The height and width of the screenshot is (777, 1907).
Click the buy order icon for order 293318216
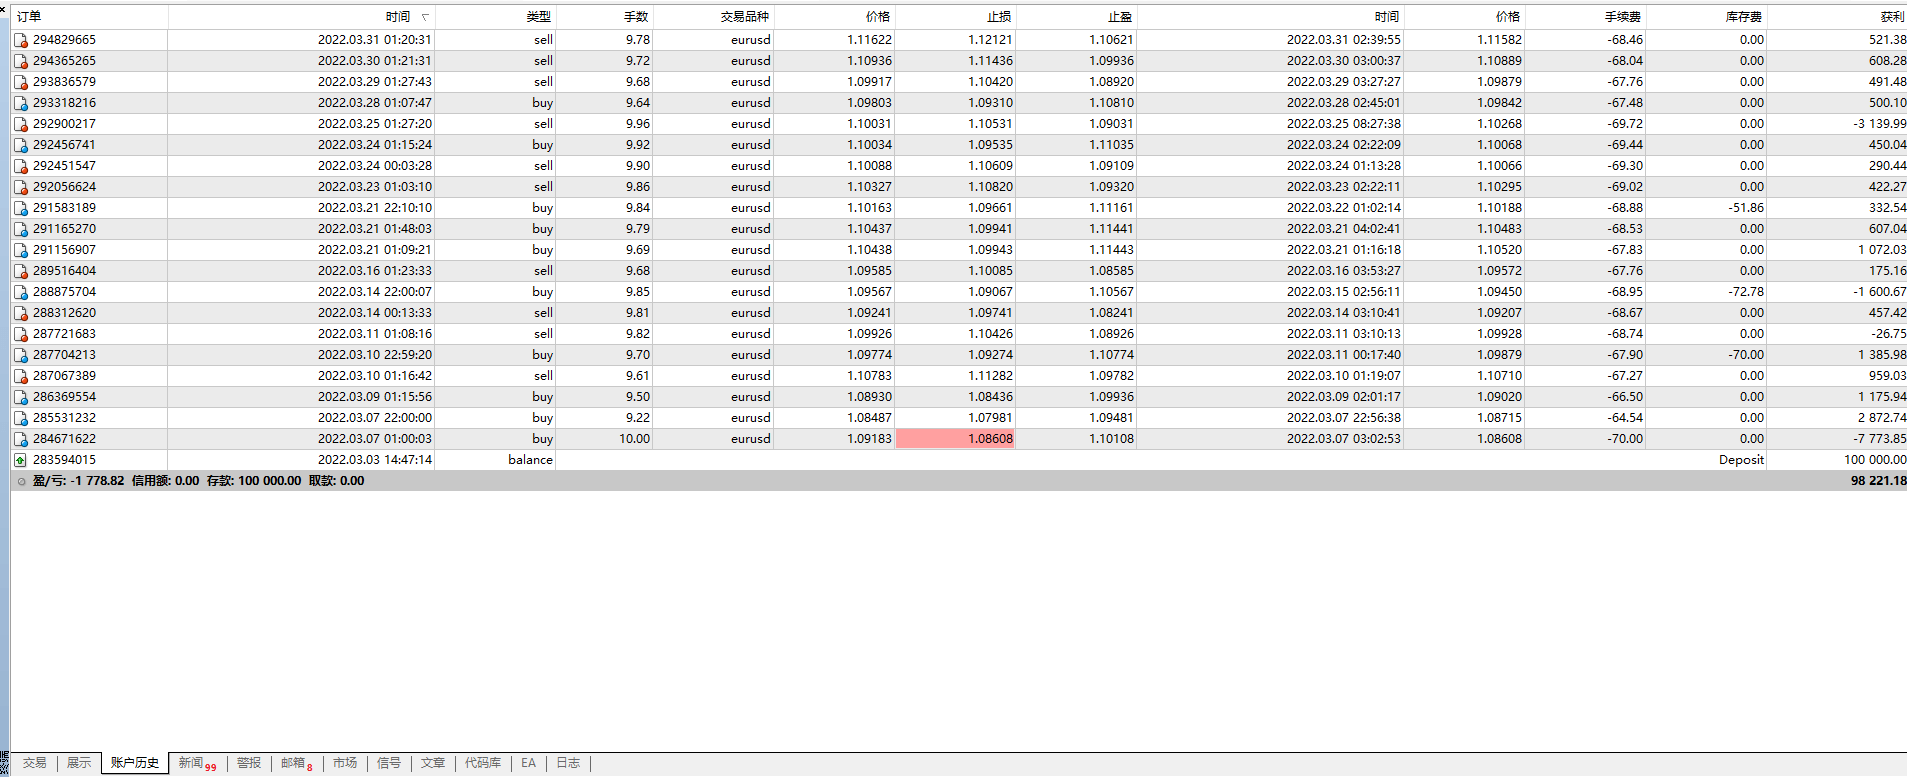[x=20, y=103]
